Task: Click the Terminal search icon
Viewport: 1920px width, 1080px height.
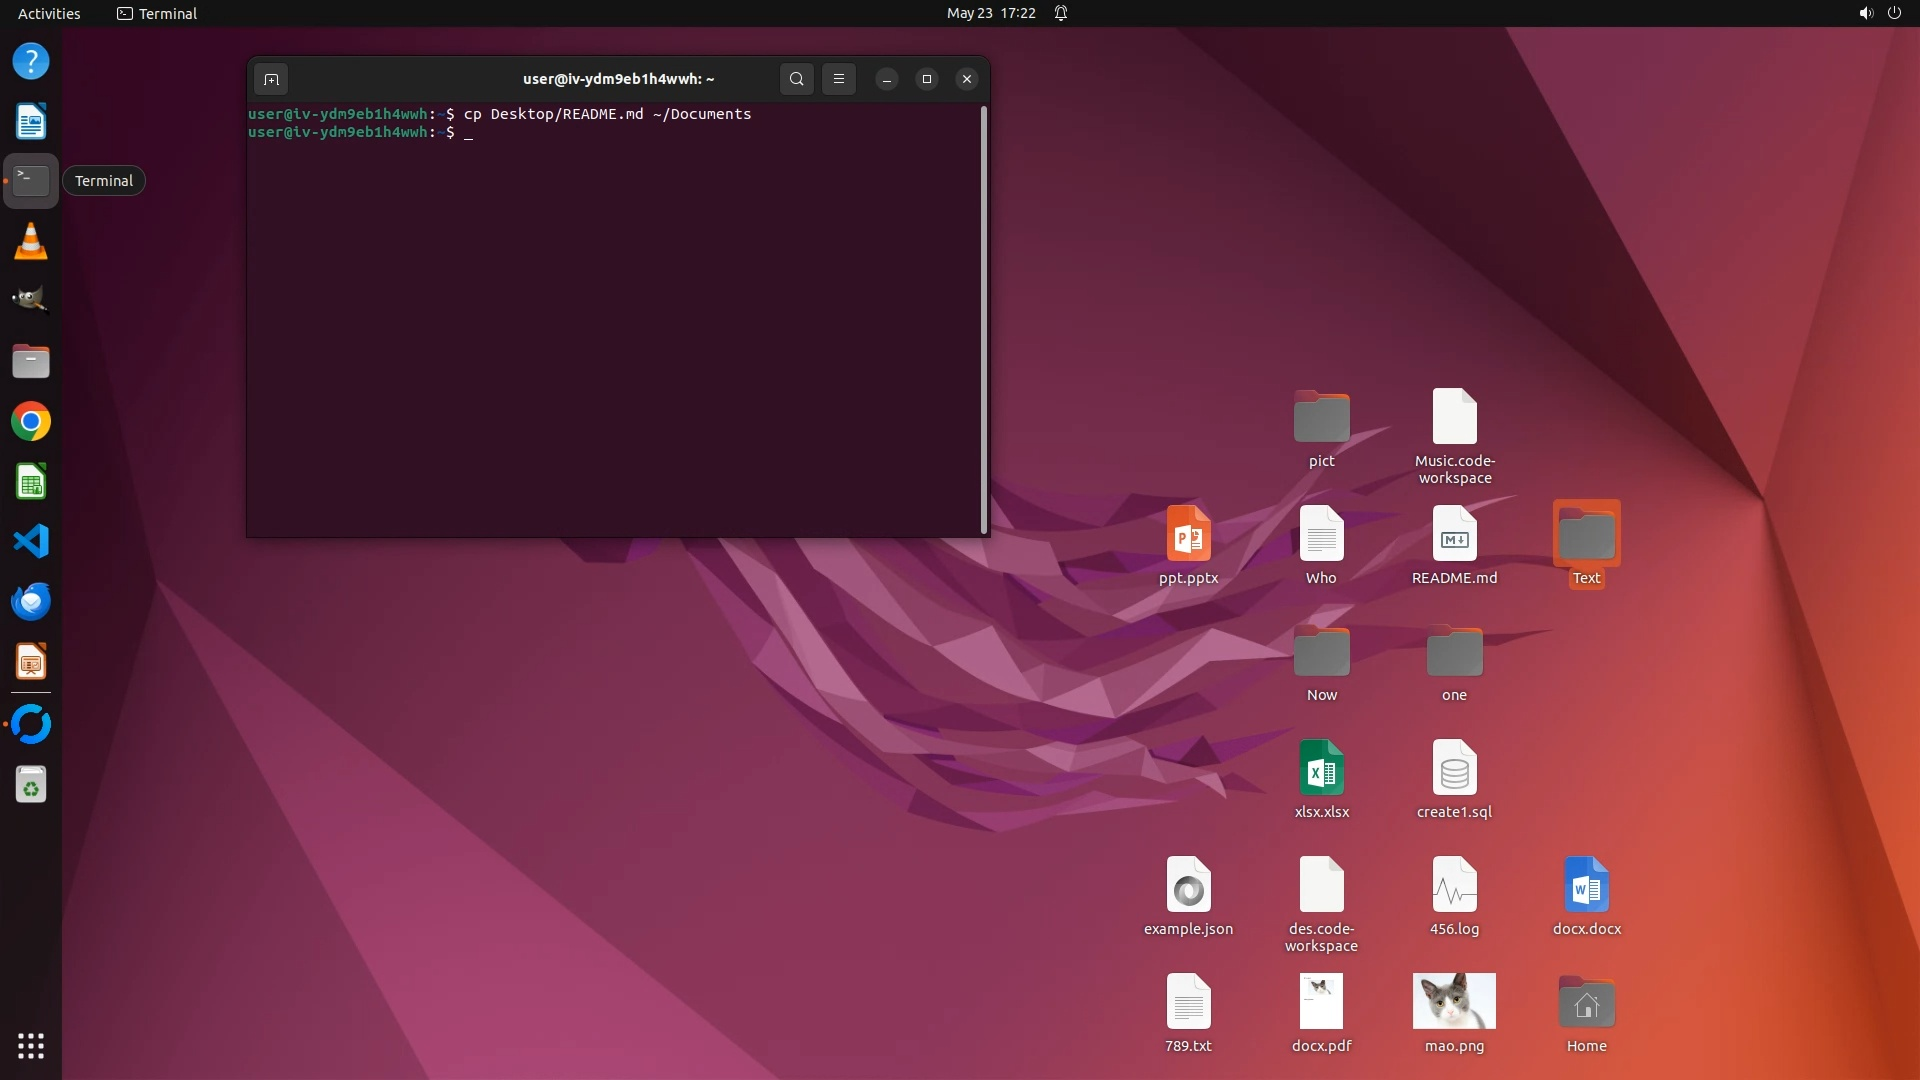Action: 796,79
